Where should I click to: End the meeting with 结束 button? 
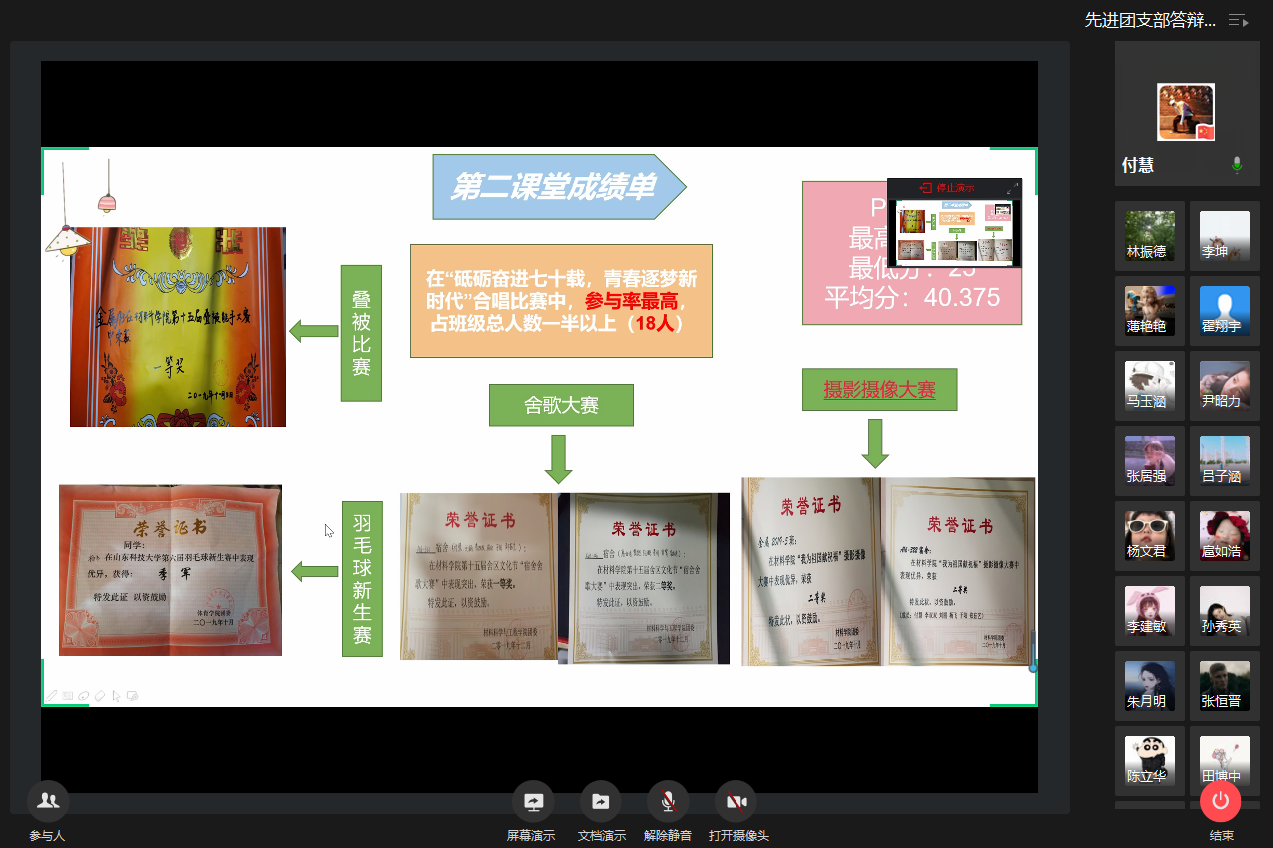coord(1220,801)
